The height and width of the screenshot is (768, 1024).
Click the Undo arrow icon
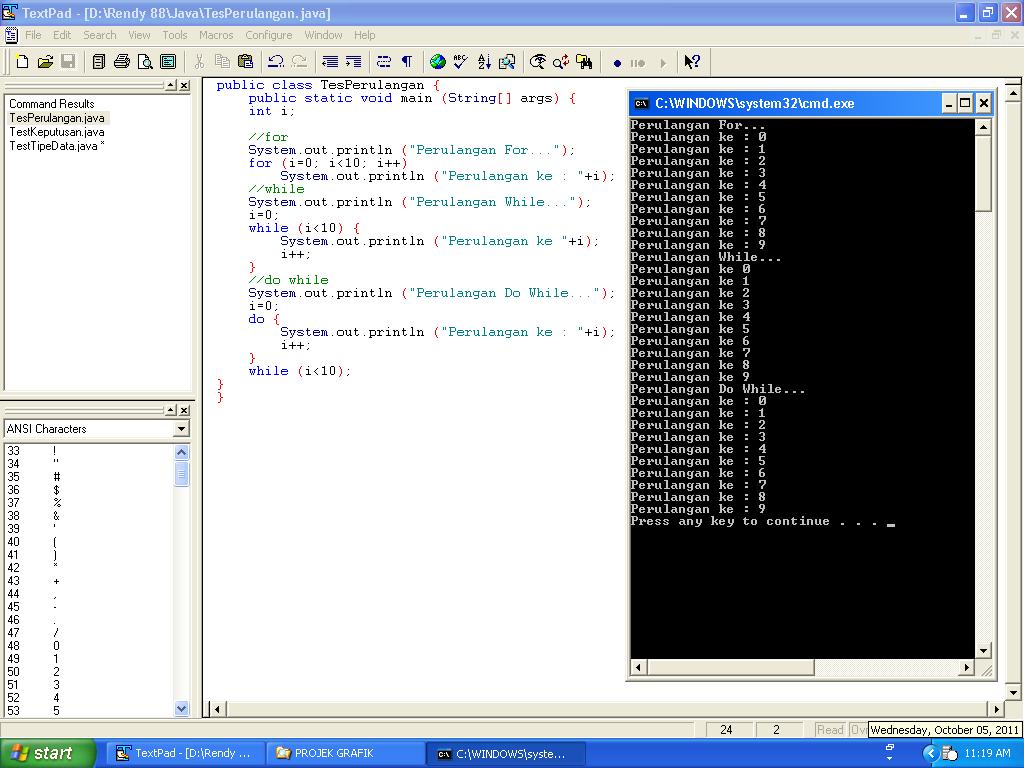click(276, 62)
